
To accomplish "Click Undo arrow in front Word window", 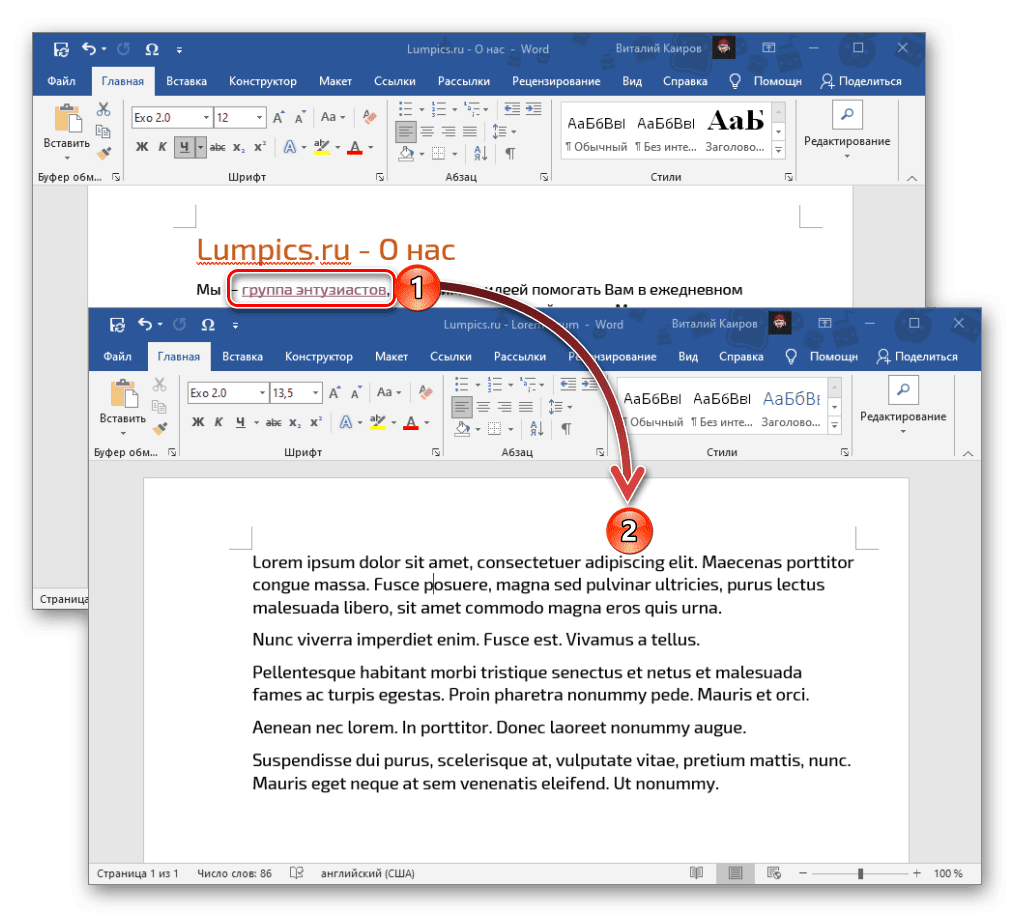I will pyautogui.click(x=145, y=324).
